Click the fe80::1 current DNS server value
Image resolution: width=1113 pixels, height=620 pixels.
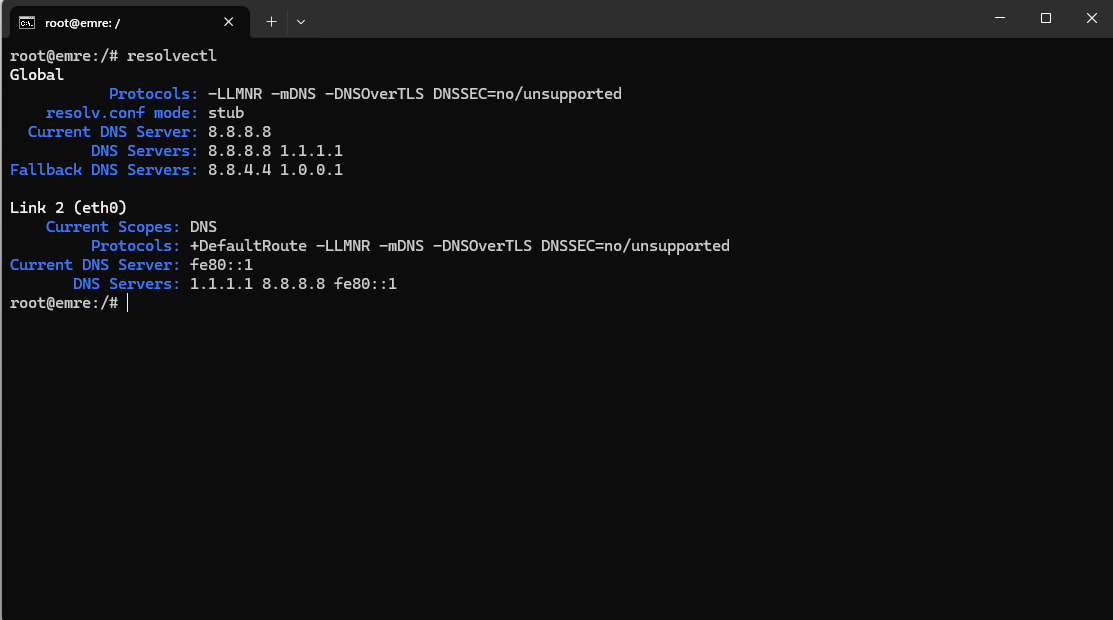click(x=221, y=265)
